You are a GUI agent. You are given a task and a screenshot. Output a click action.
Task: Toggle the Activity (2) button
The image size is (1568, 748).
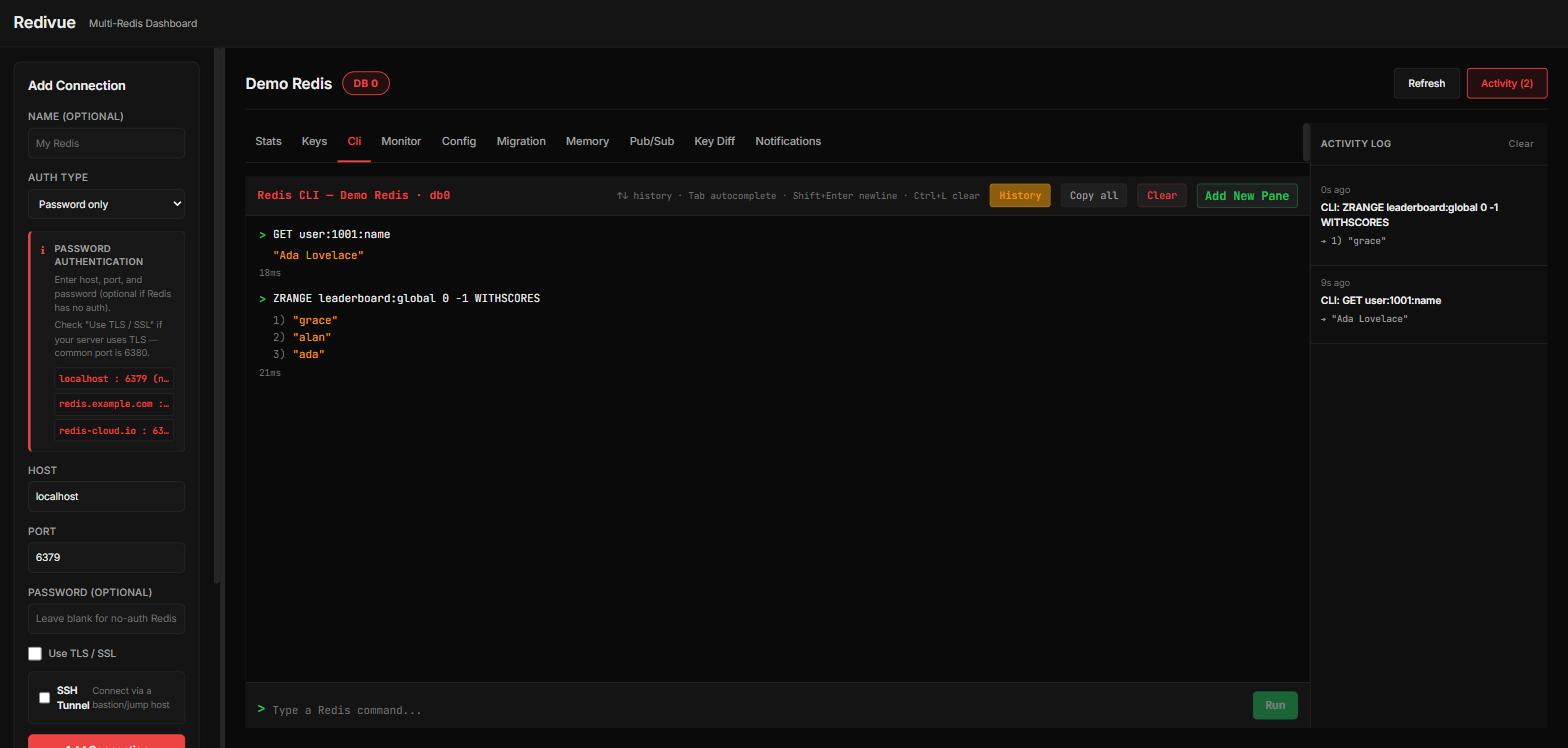(x=1506, y=83)
